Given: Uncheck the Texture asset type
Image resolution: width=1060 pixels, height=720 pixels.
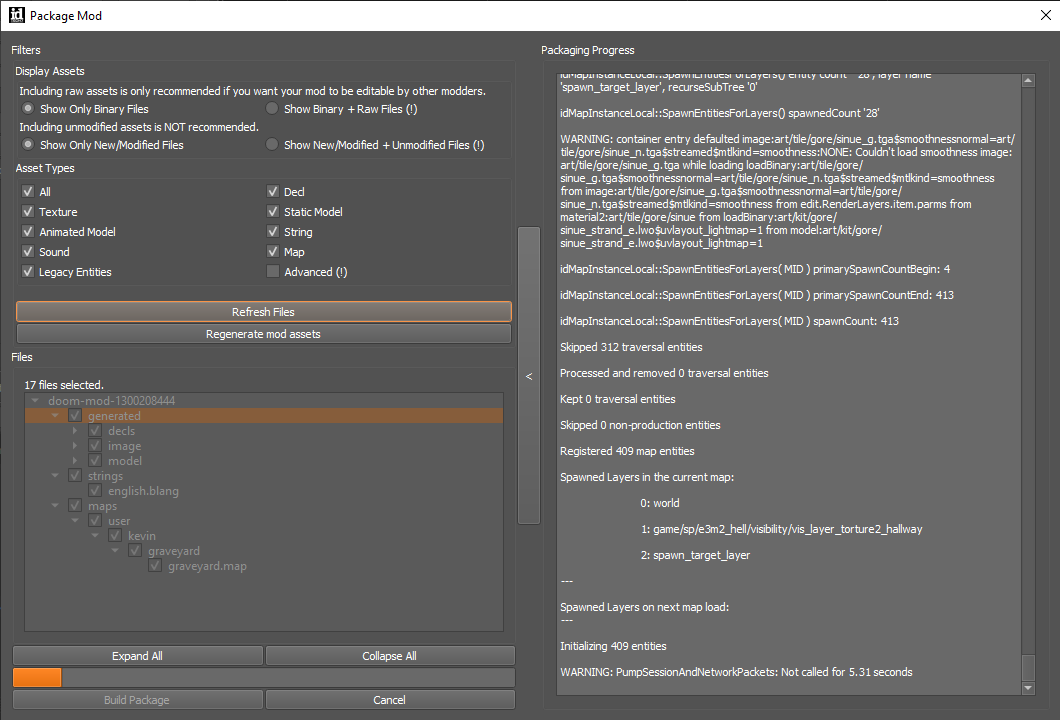Looking at the screenshot, I should point(28,212).
